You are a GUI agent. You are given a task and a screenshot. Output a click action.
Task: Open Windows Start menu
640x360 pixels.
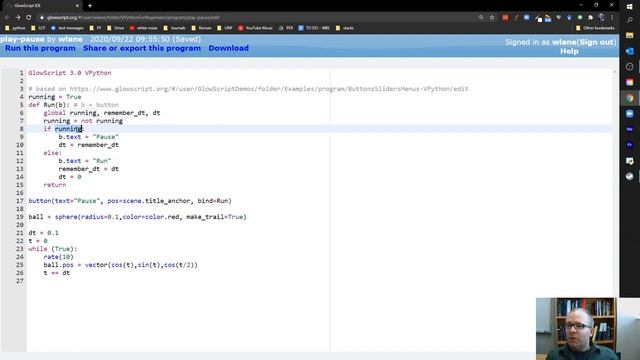[x=629, y=7]
